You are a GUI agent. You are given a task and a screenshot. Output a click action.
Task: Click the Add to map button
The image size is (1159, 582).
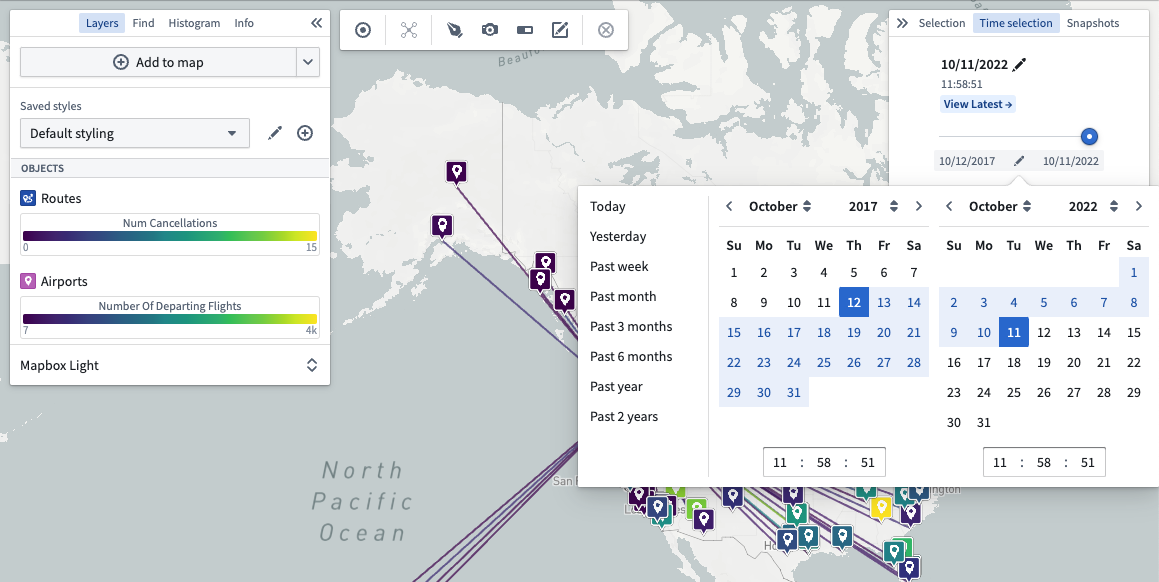(158, 62)
